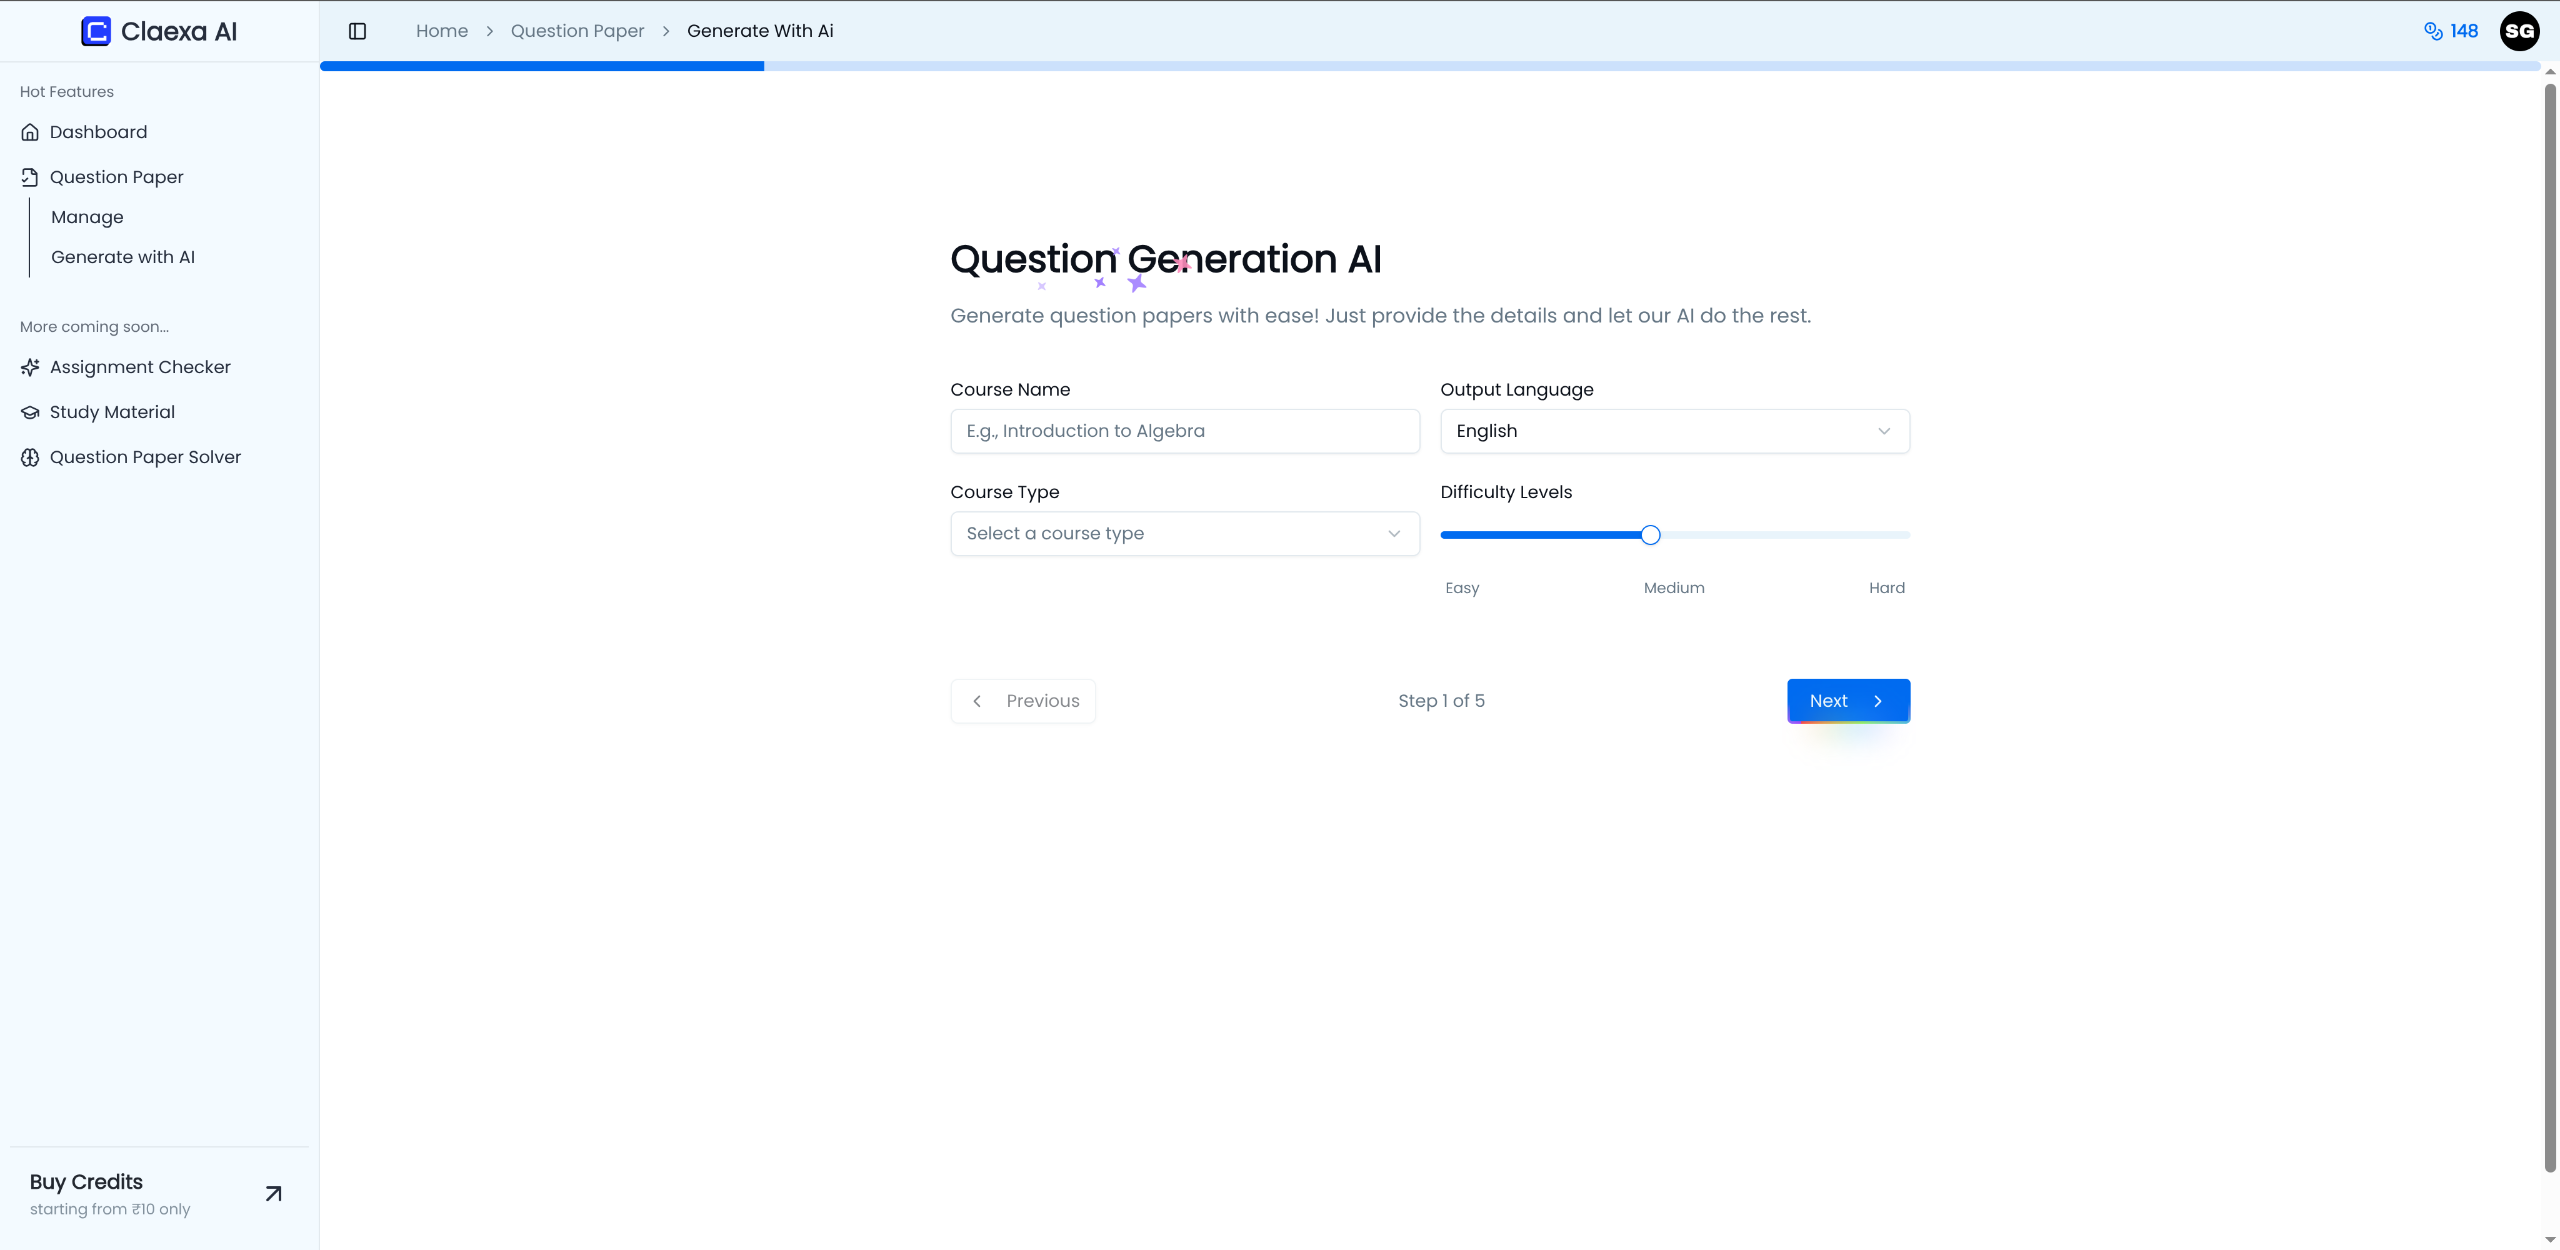Viewport: 2560px width, 1250px height.
Task: Click the credits coin icon showing 148
Action: click(x=2433, y=31)
